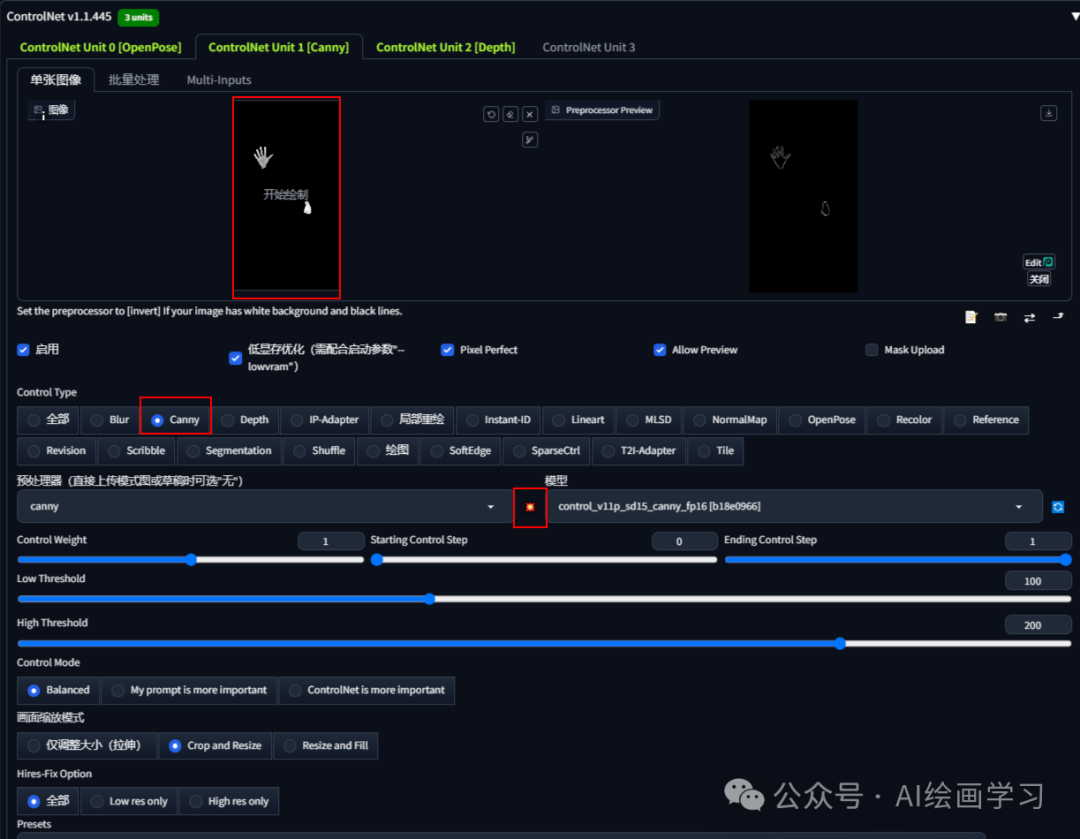Select the Depth control type
The width and height of the screenshot is (1080, 839).
pyautogui.click(x=245, y=420)
